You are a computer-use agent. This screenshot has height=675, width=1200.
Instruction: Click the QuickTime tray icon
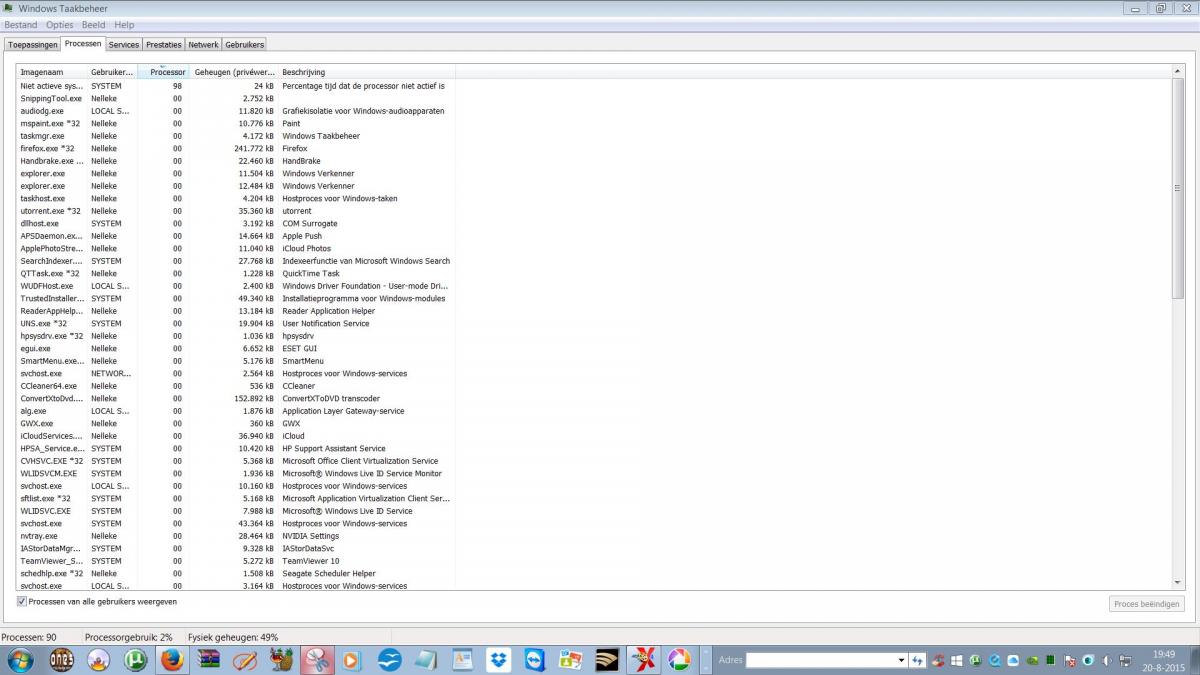(x=995, y=661)
